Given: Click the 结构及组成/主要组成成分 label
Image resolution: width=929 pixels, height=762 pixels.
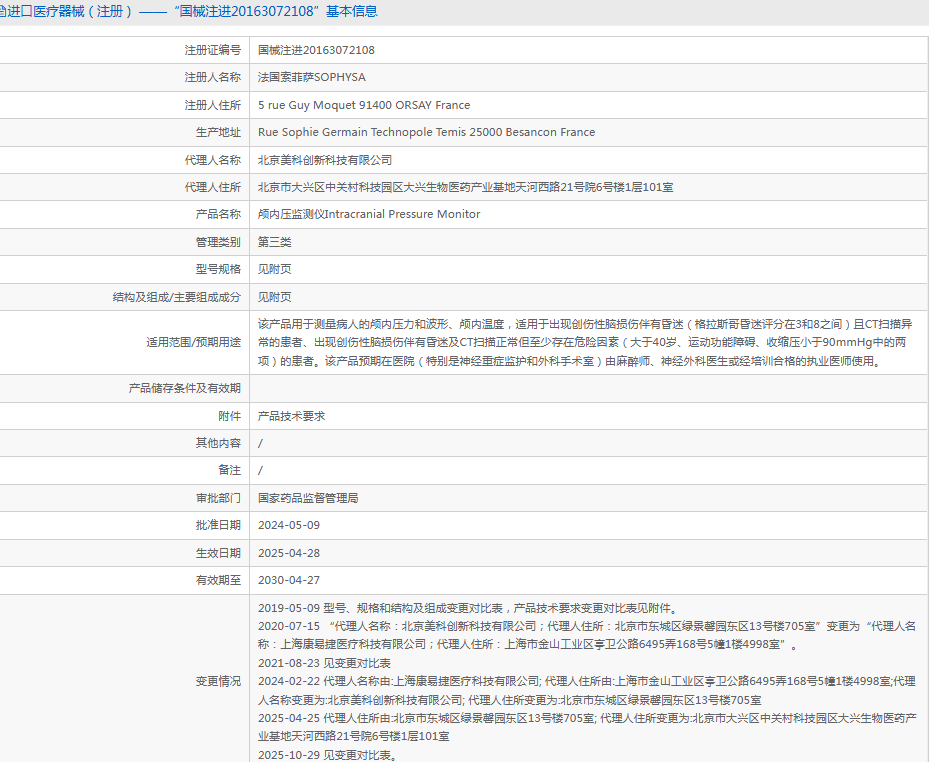Looking at the screenshot, I should [177, 297].
